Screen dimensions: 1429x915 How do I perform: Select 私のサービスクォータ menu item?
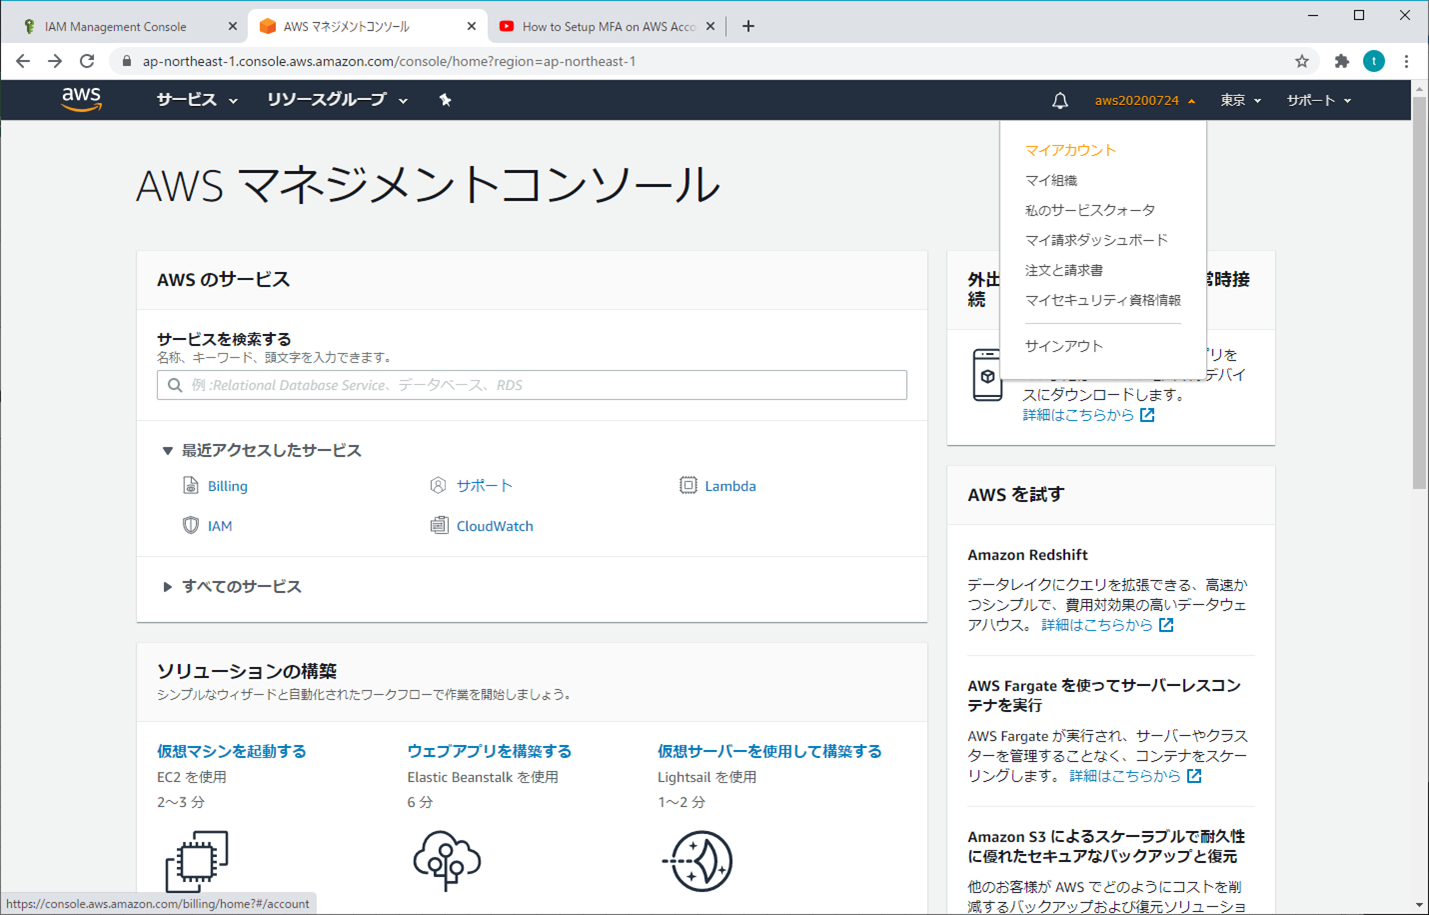(x=1090, y=210)
